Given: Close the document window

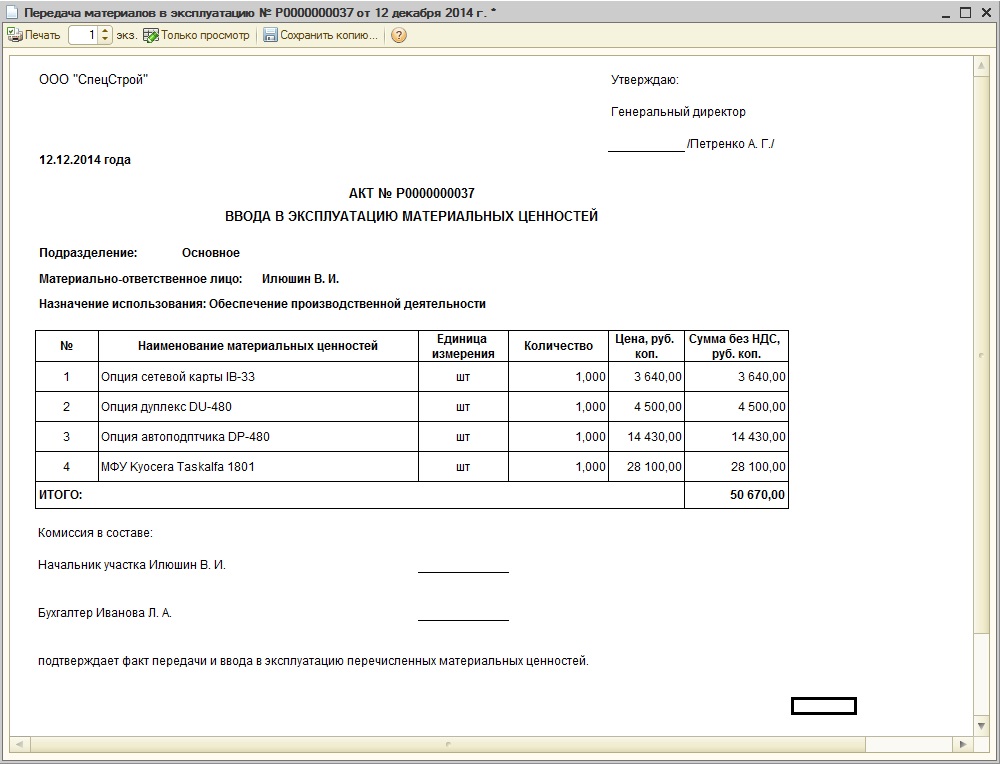Looking at the screenshot, I should click(985, 13).
